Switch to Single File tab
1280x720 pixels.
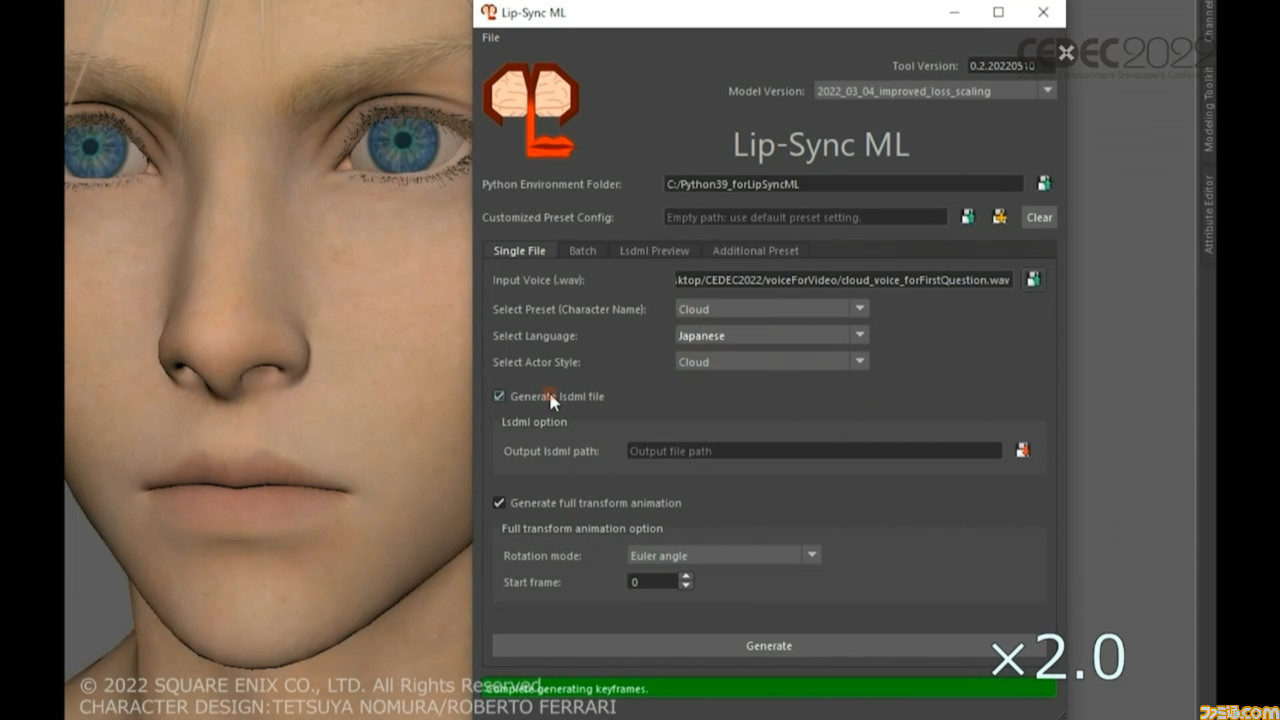(519, 251)
